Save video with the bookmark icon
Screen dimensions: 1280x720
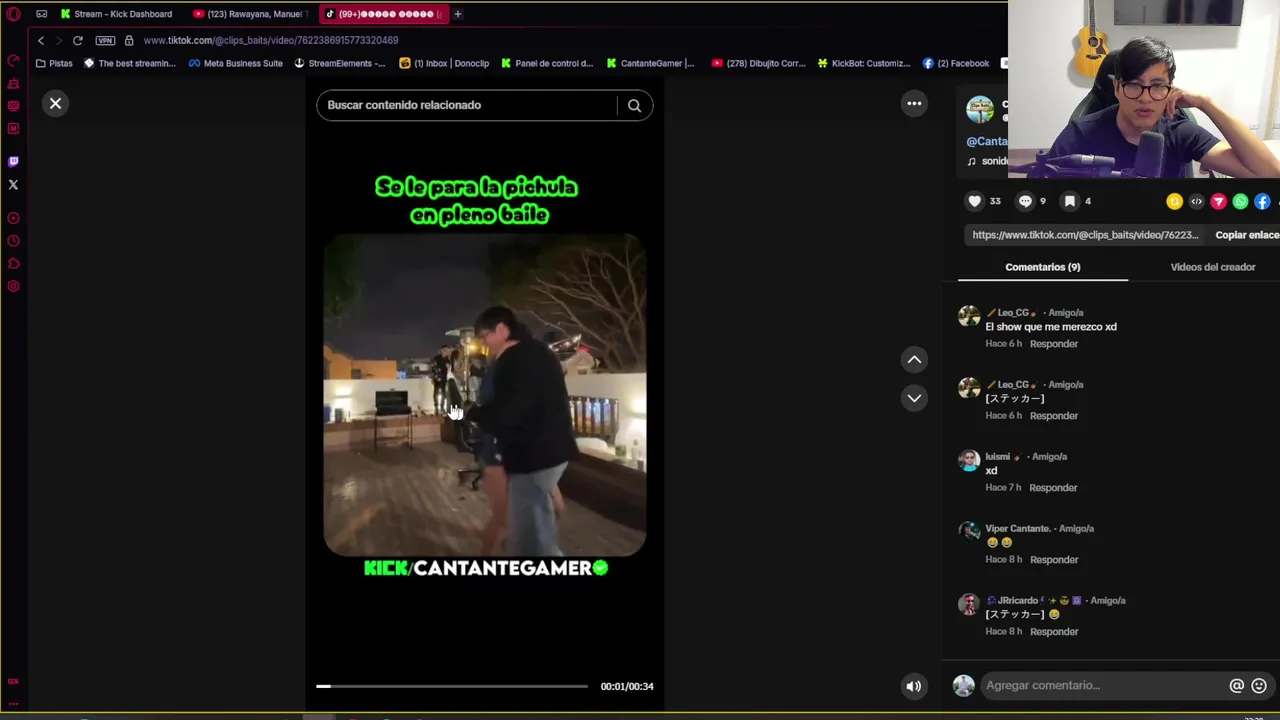(x=1070, y=201)
